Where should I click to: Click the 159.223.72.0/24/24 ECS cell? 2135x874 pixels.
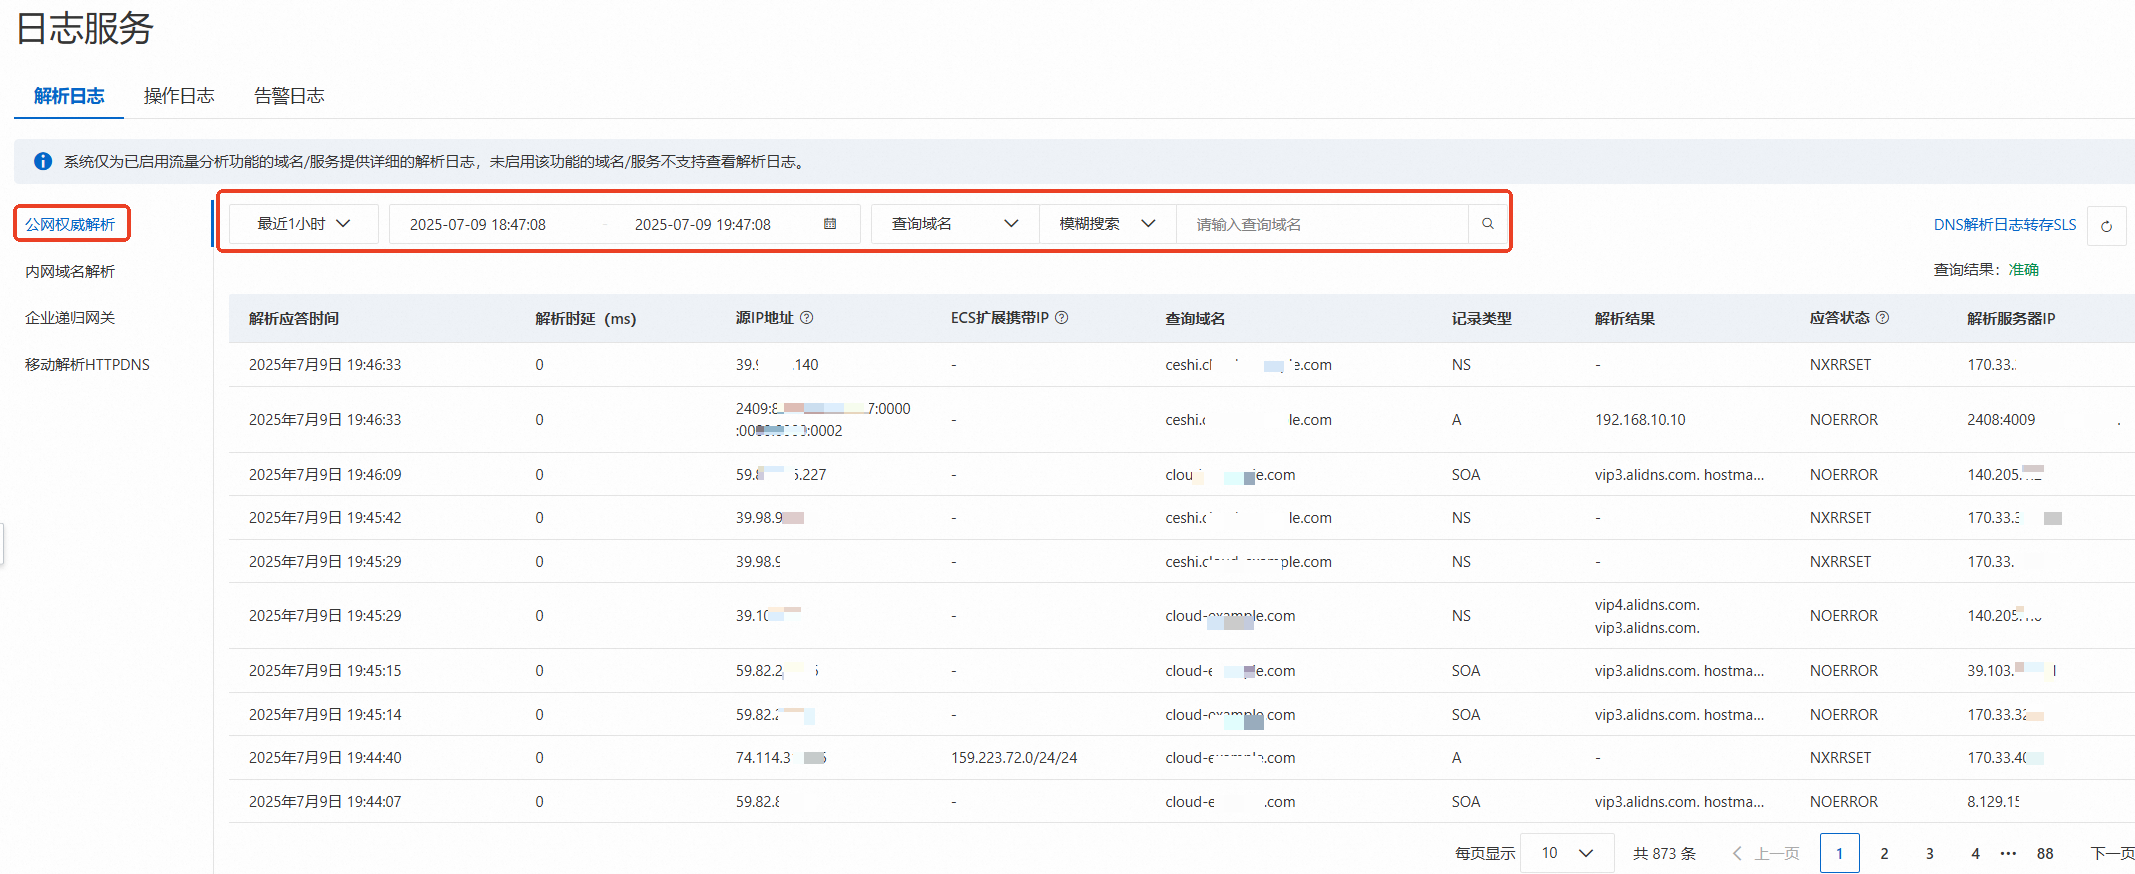[1014, 758]
